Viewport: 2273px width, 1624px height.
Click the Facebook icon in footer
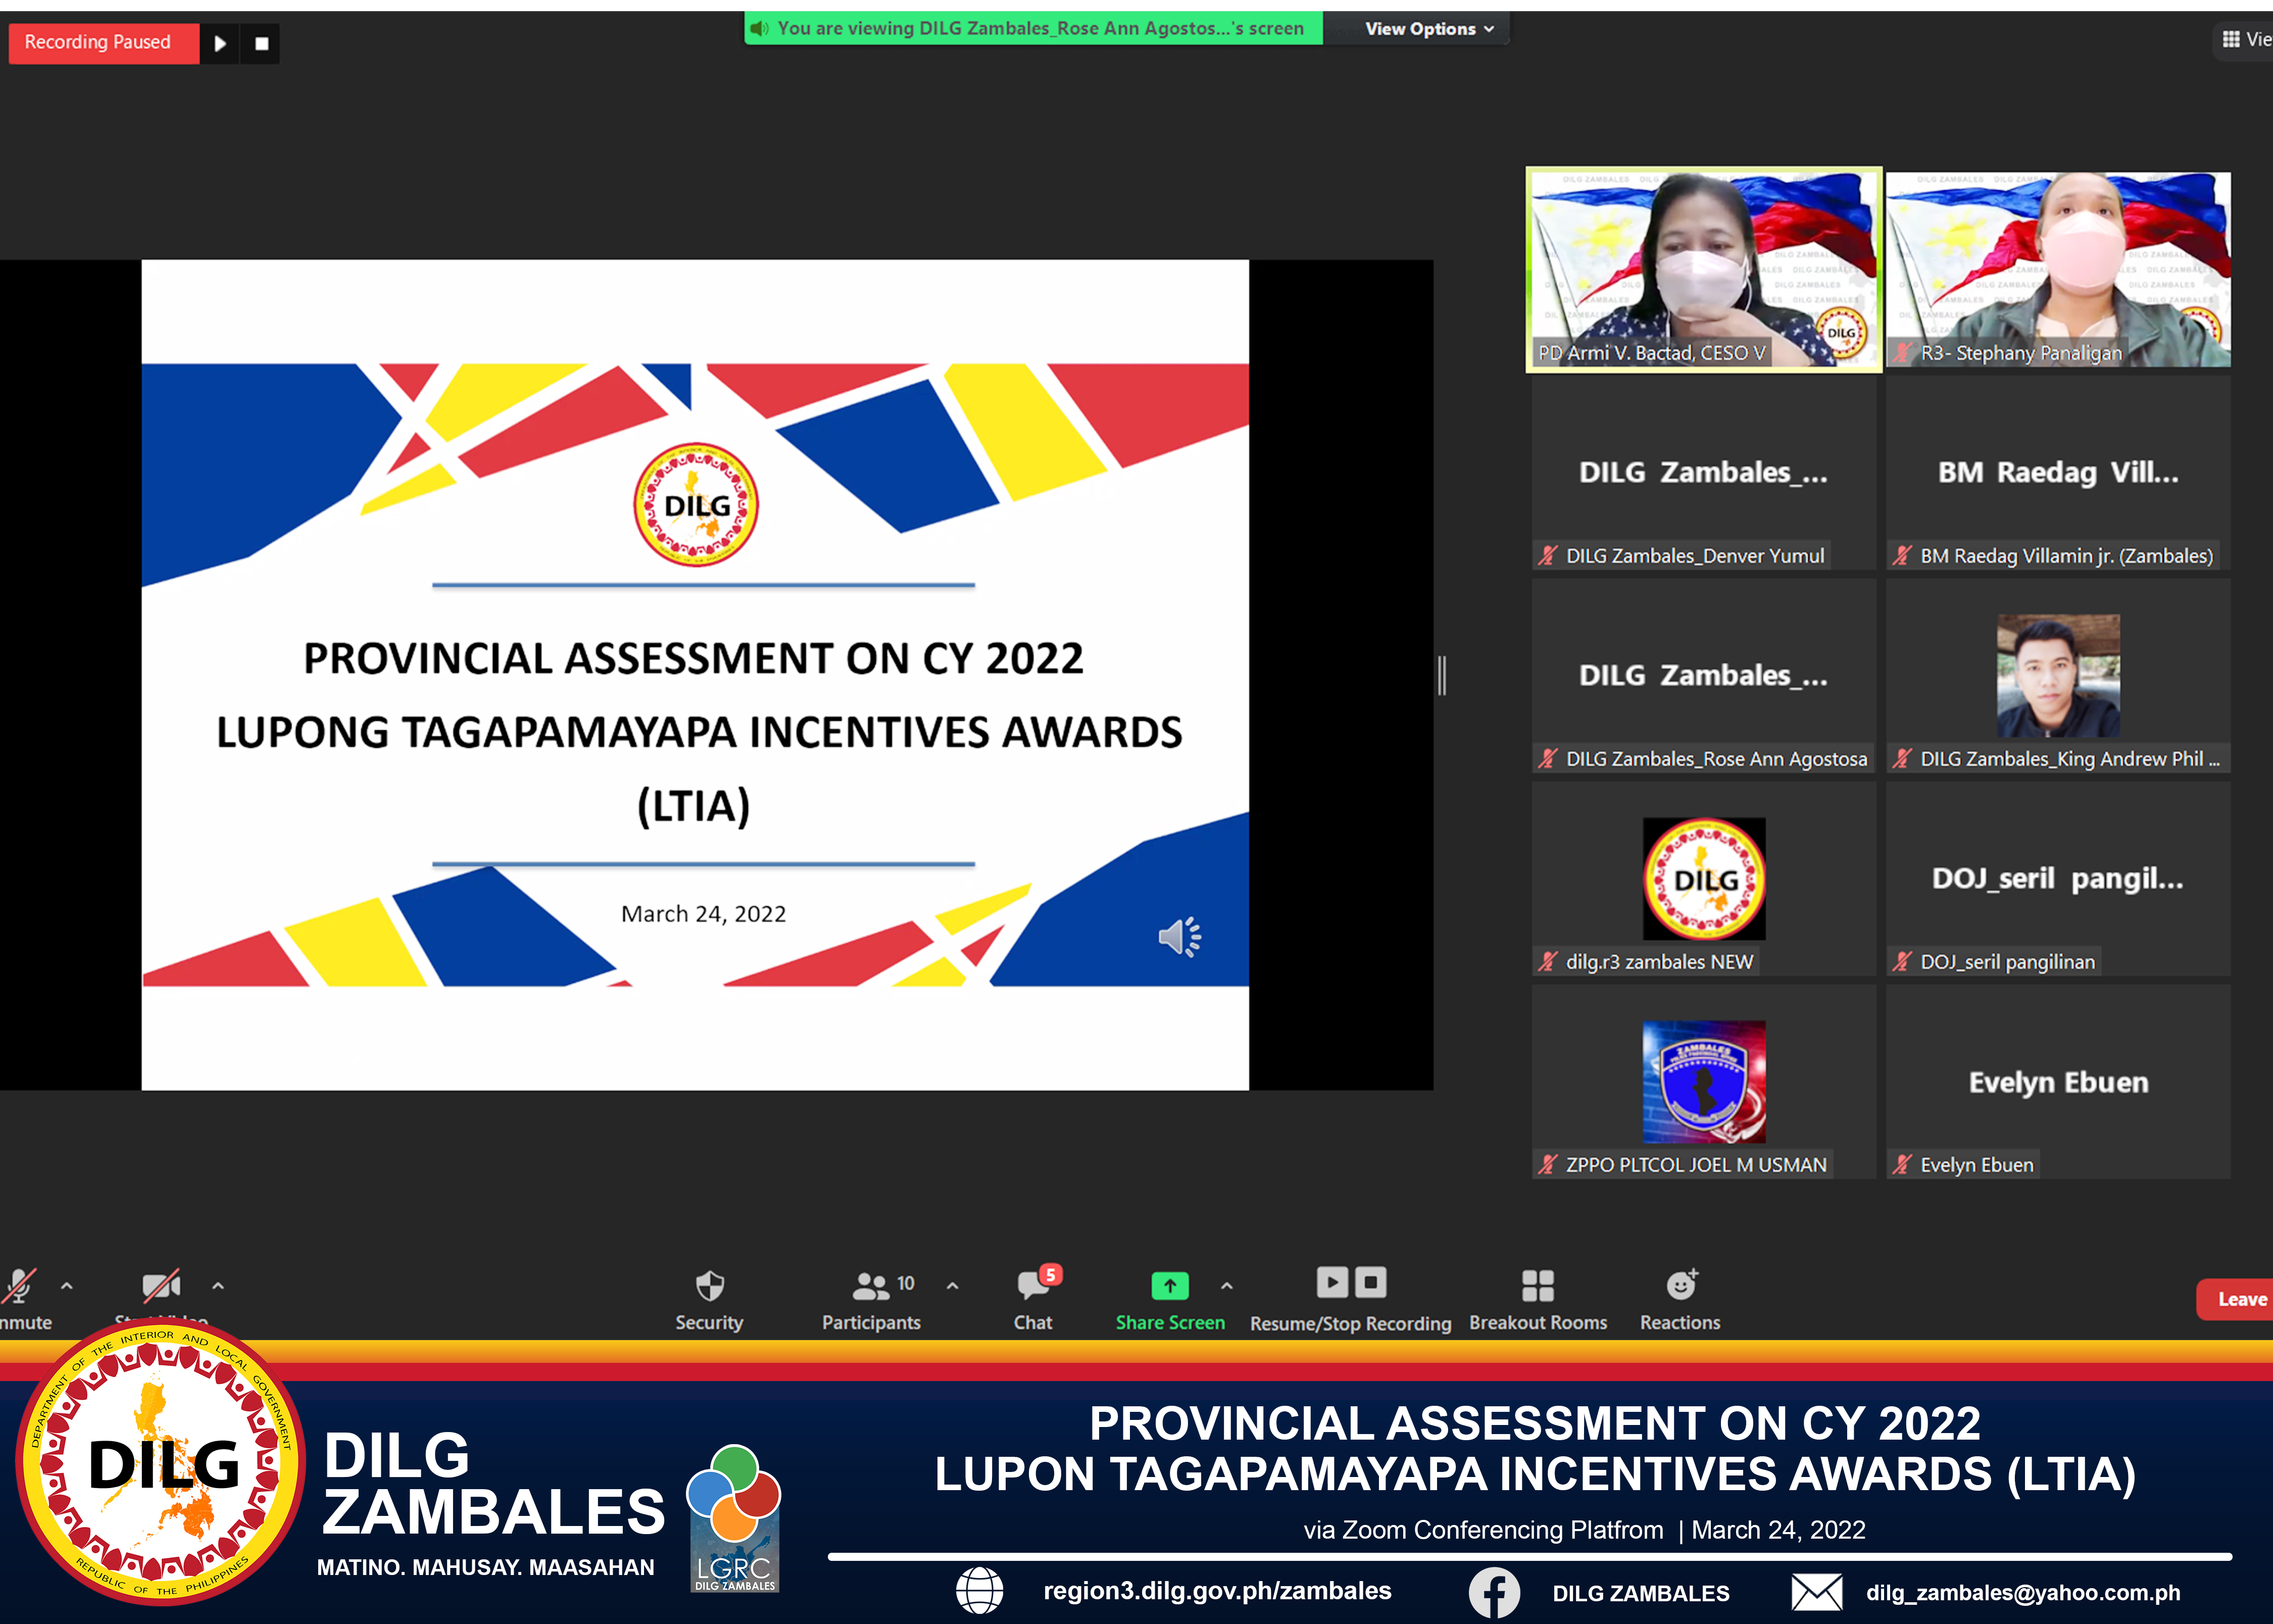point(1494,1592)
